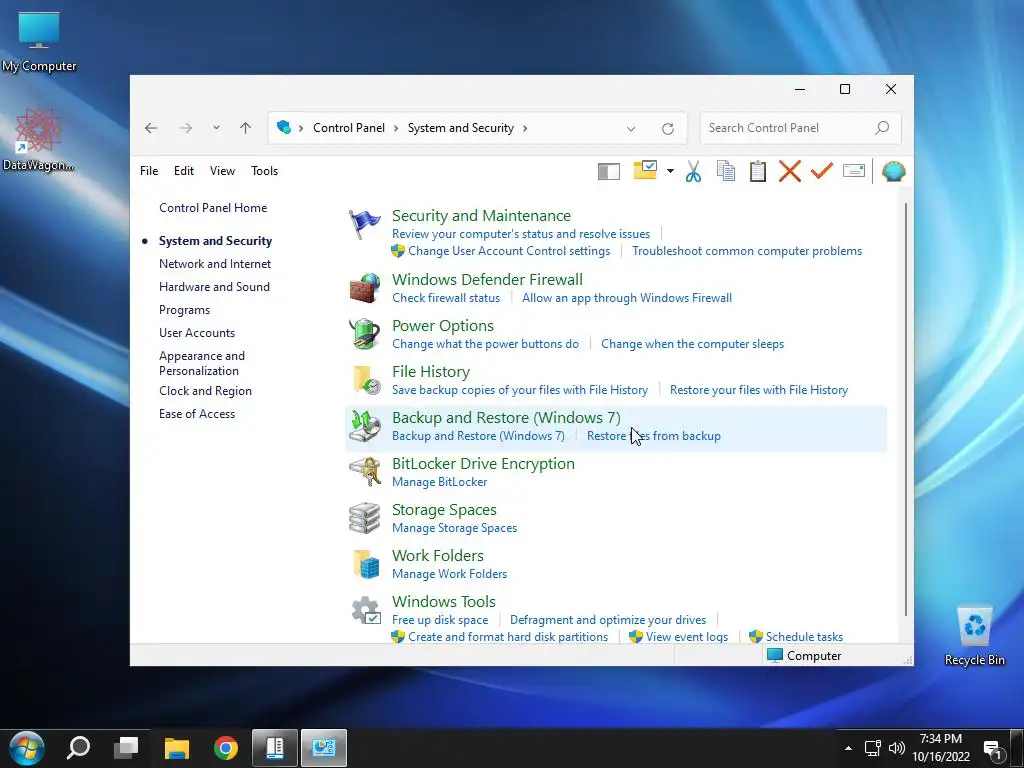1024x768 pixels.
Task: Click the taskbar Search magnifier
Action: 78,748
